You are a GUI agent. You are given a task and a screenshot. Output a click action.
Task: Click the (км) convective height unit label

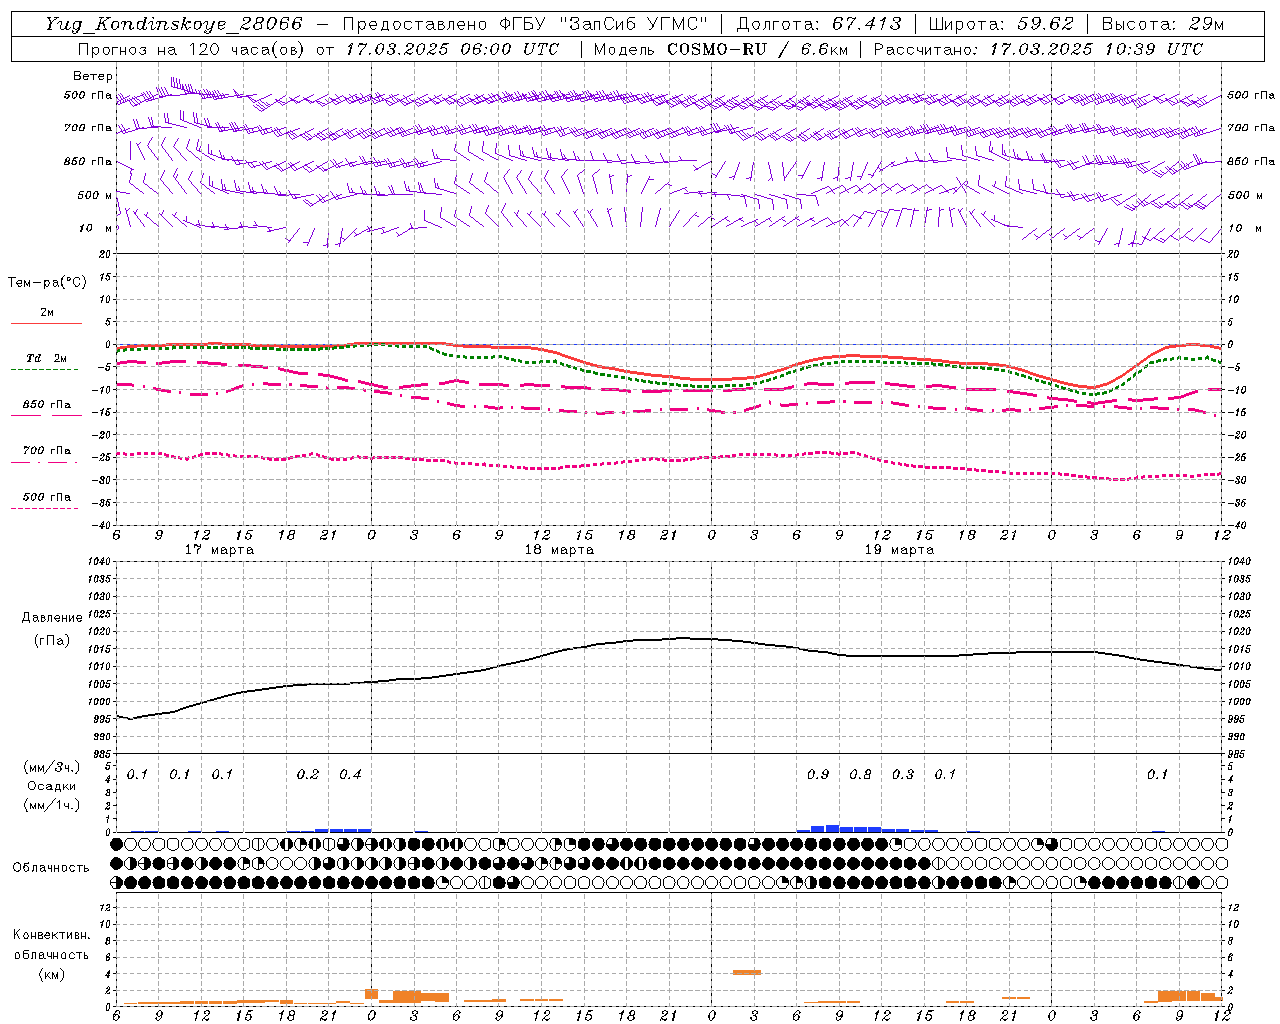click(51, 975)
